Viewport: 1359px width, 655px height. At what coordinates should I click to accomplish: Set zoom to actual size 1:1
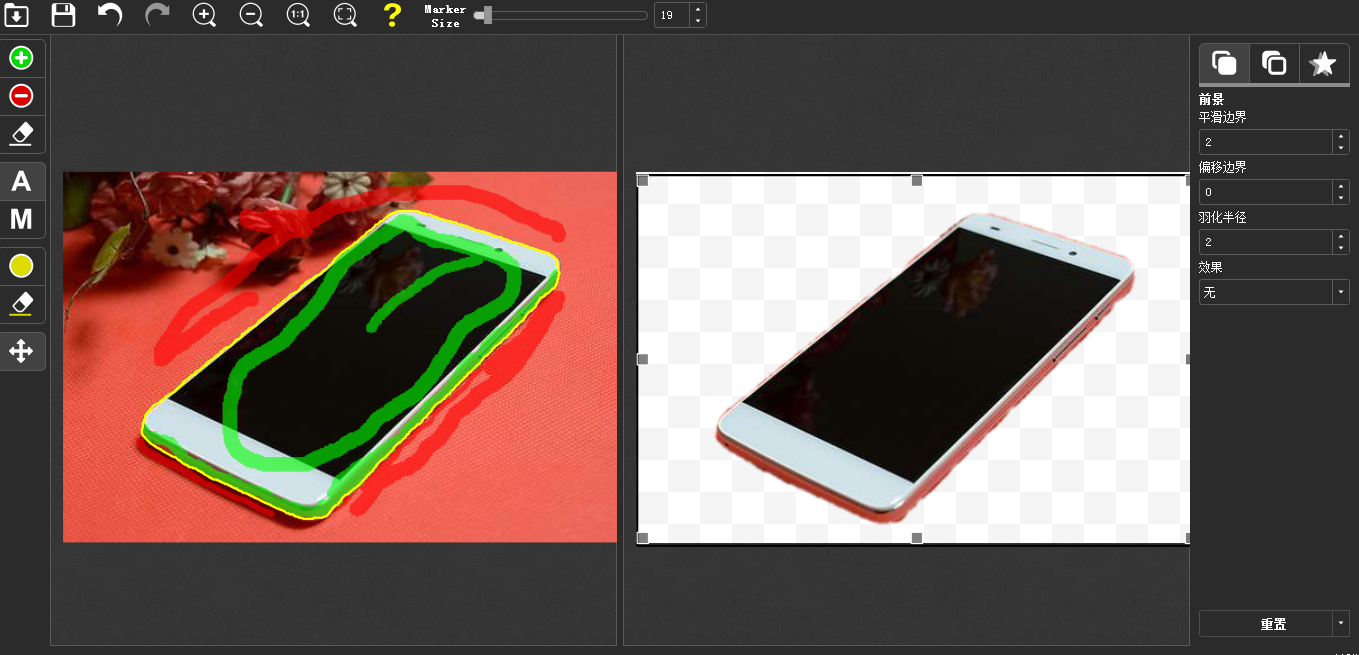tap(298, 15)
